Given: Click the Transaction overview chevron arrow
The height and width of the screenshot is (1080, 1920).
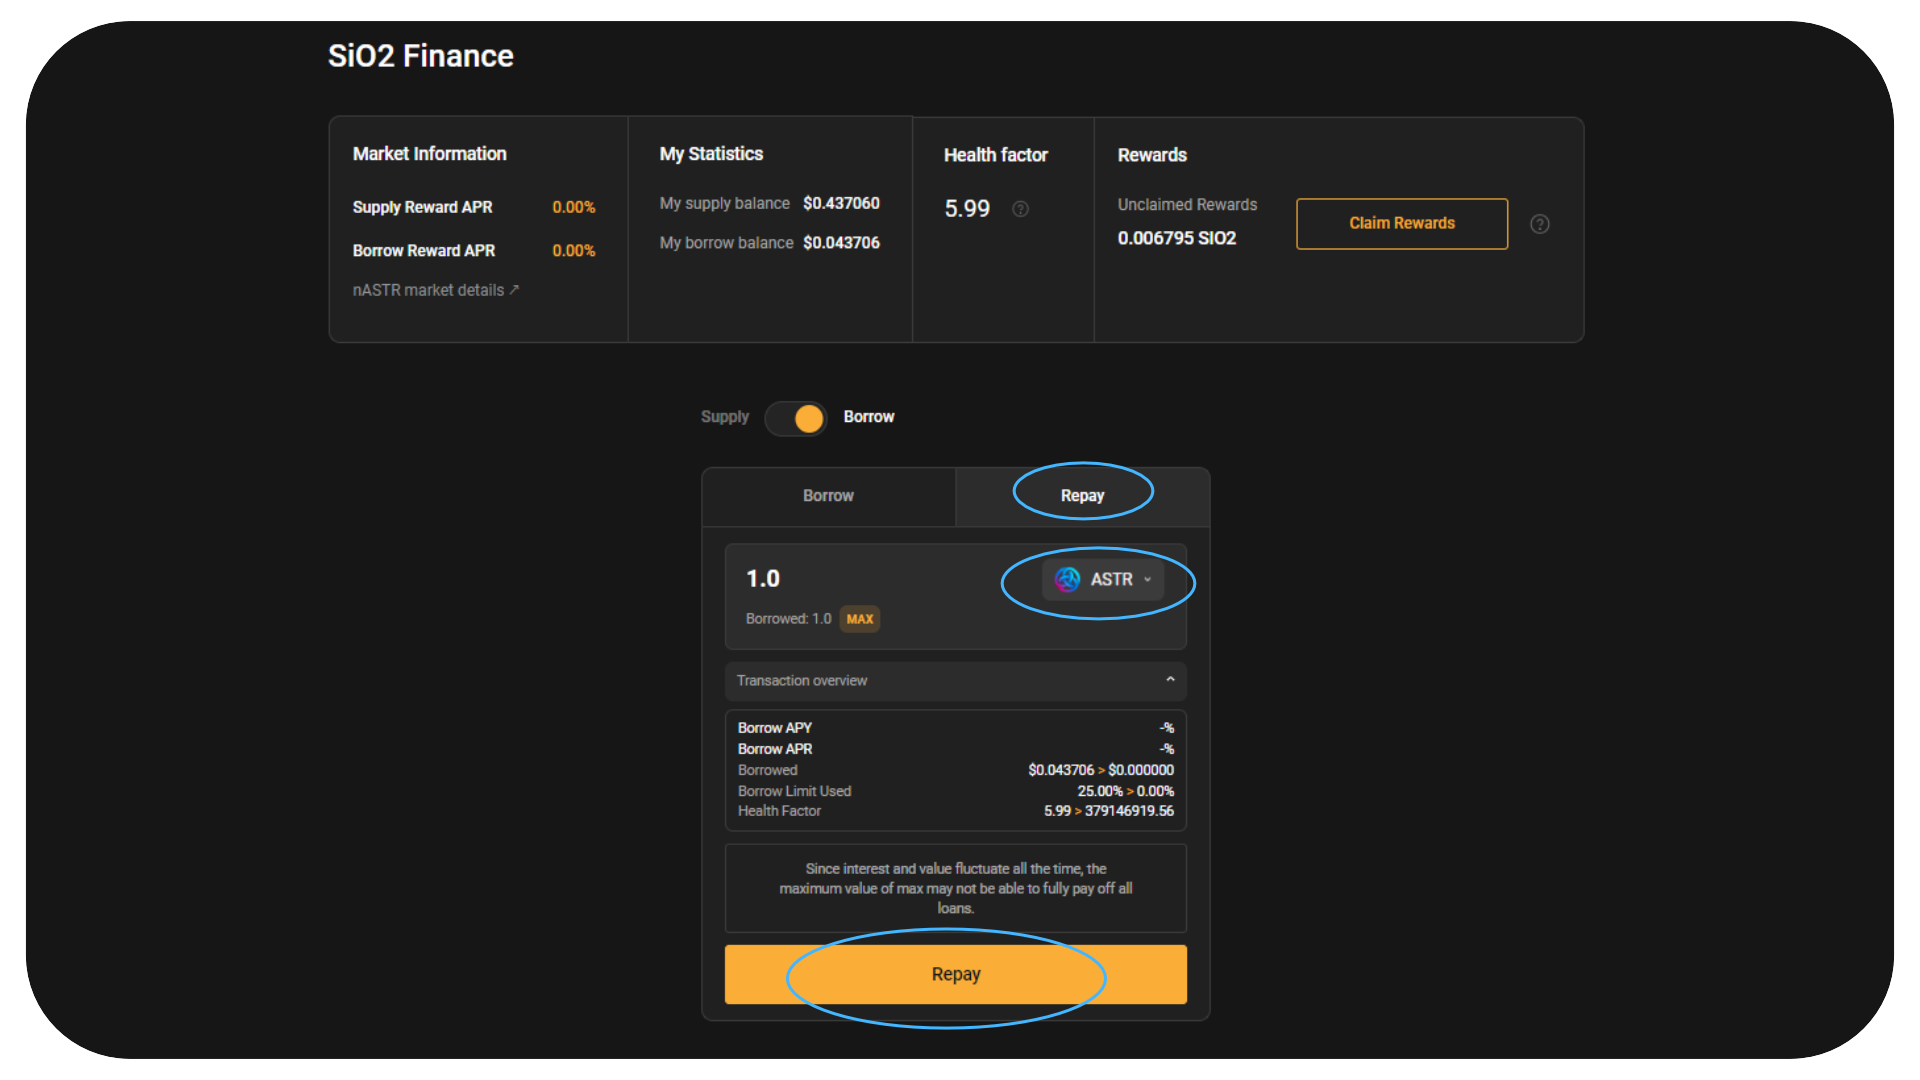Looking at the screenshot, I should coord(1170,680).
